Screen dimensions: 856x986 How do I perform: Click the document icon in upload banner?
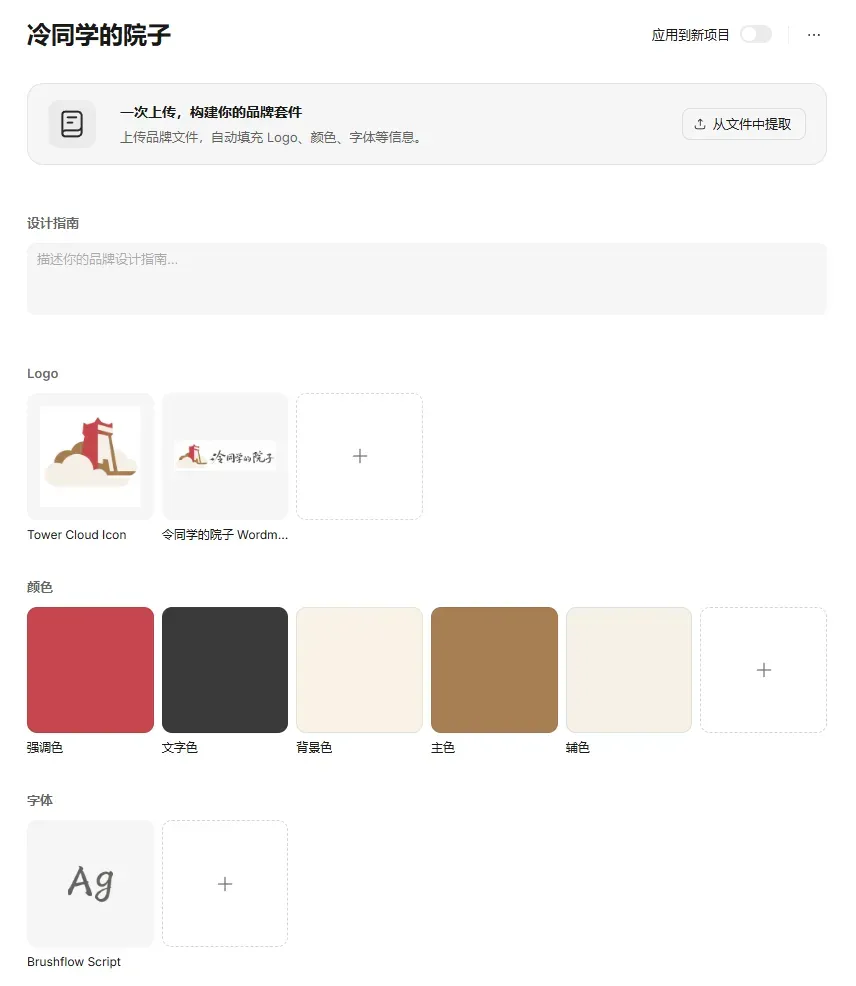(72, 124)
